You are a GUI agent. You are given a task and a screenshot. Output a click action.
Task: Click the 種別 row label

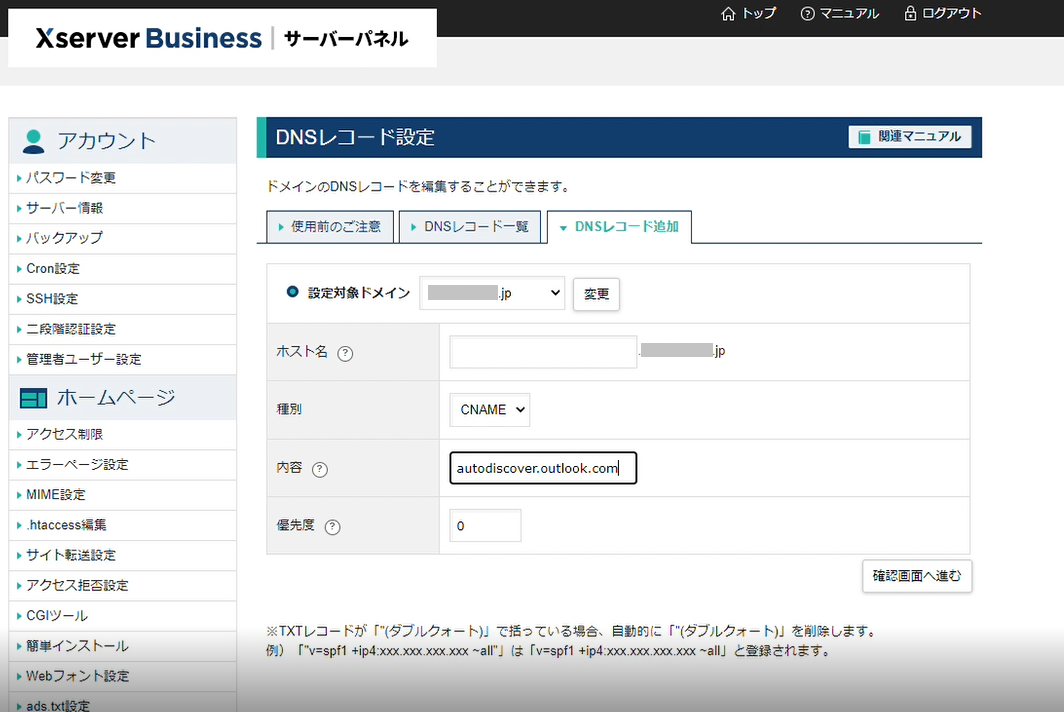pos(289,410)
